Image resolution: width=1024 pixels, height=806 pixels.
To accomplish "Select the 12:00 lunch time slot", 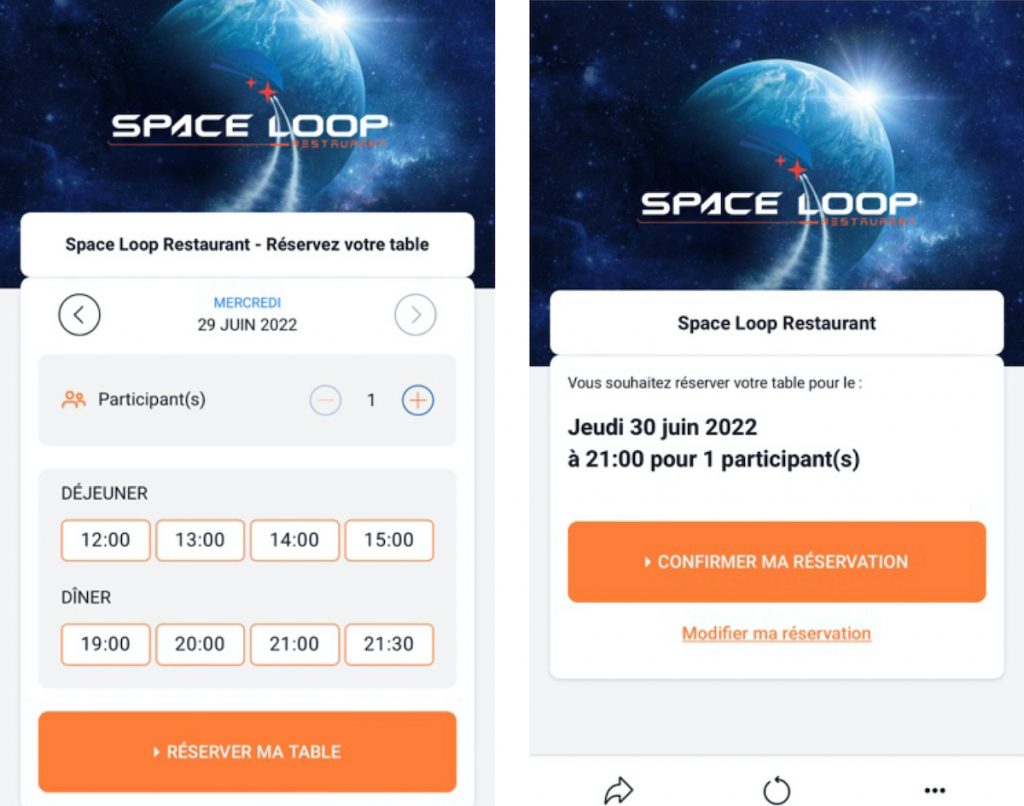I will [x=105, y=540].
